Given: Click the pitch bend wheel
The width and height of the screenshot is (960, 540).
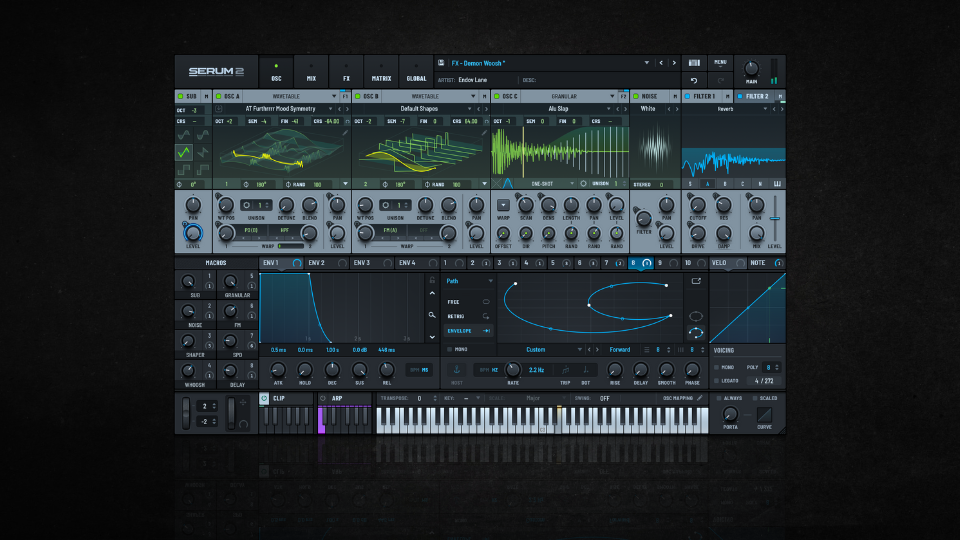Looking at the screenshot, I should [x=186, y=413].
